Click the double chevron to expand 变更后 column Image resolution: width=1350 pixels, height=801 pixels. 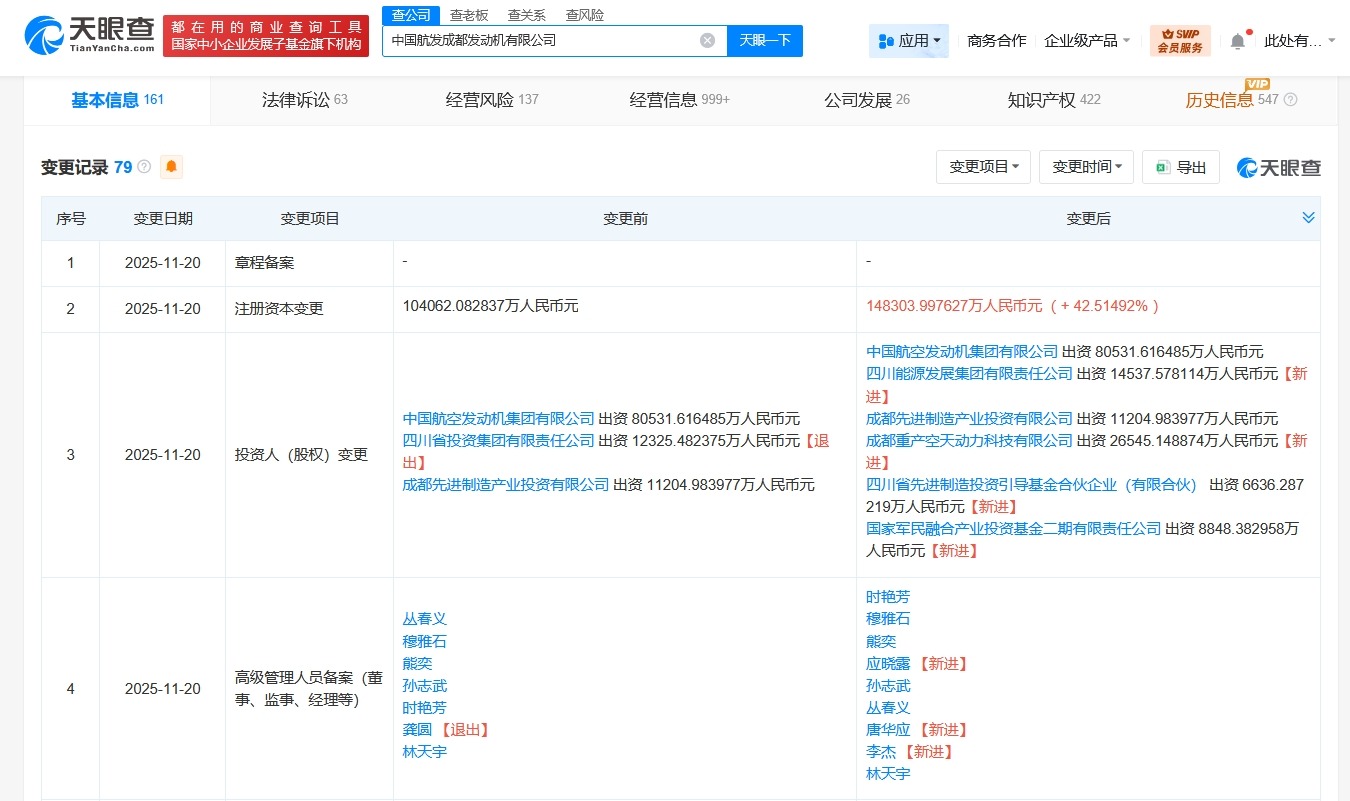1308,216
